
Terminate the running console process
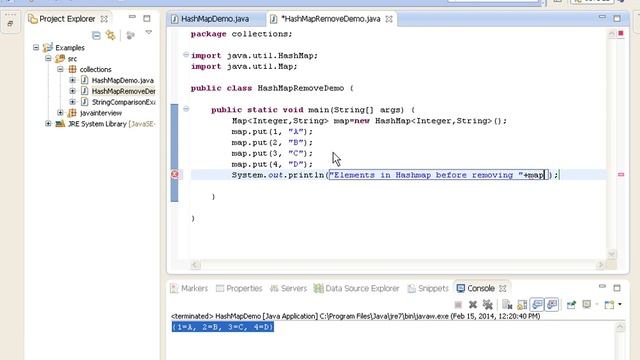tap(458, 304)
